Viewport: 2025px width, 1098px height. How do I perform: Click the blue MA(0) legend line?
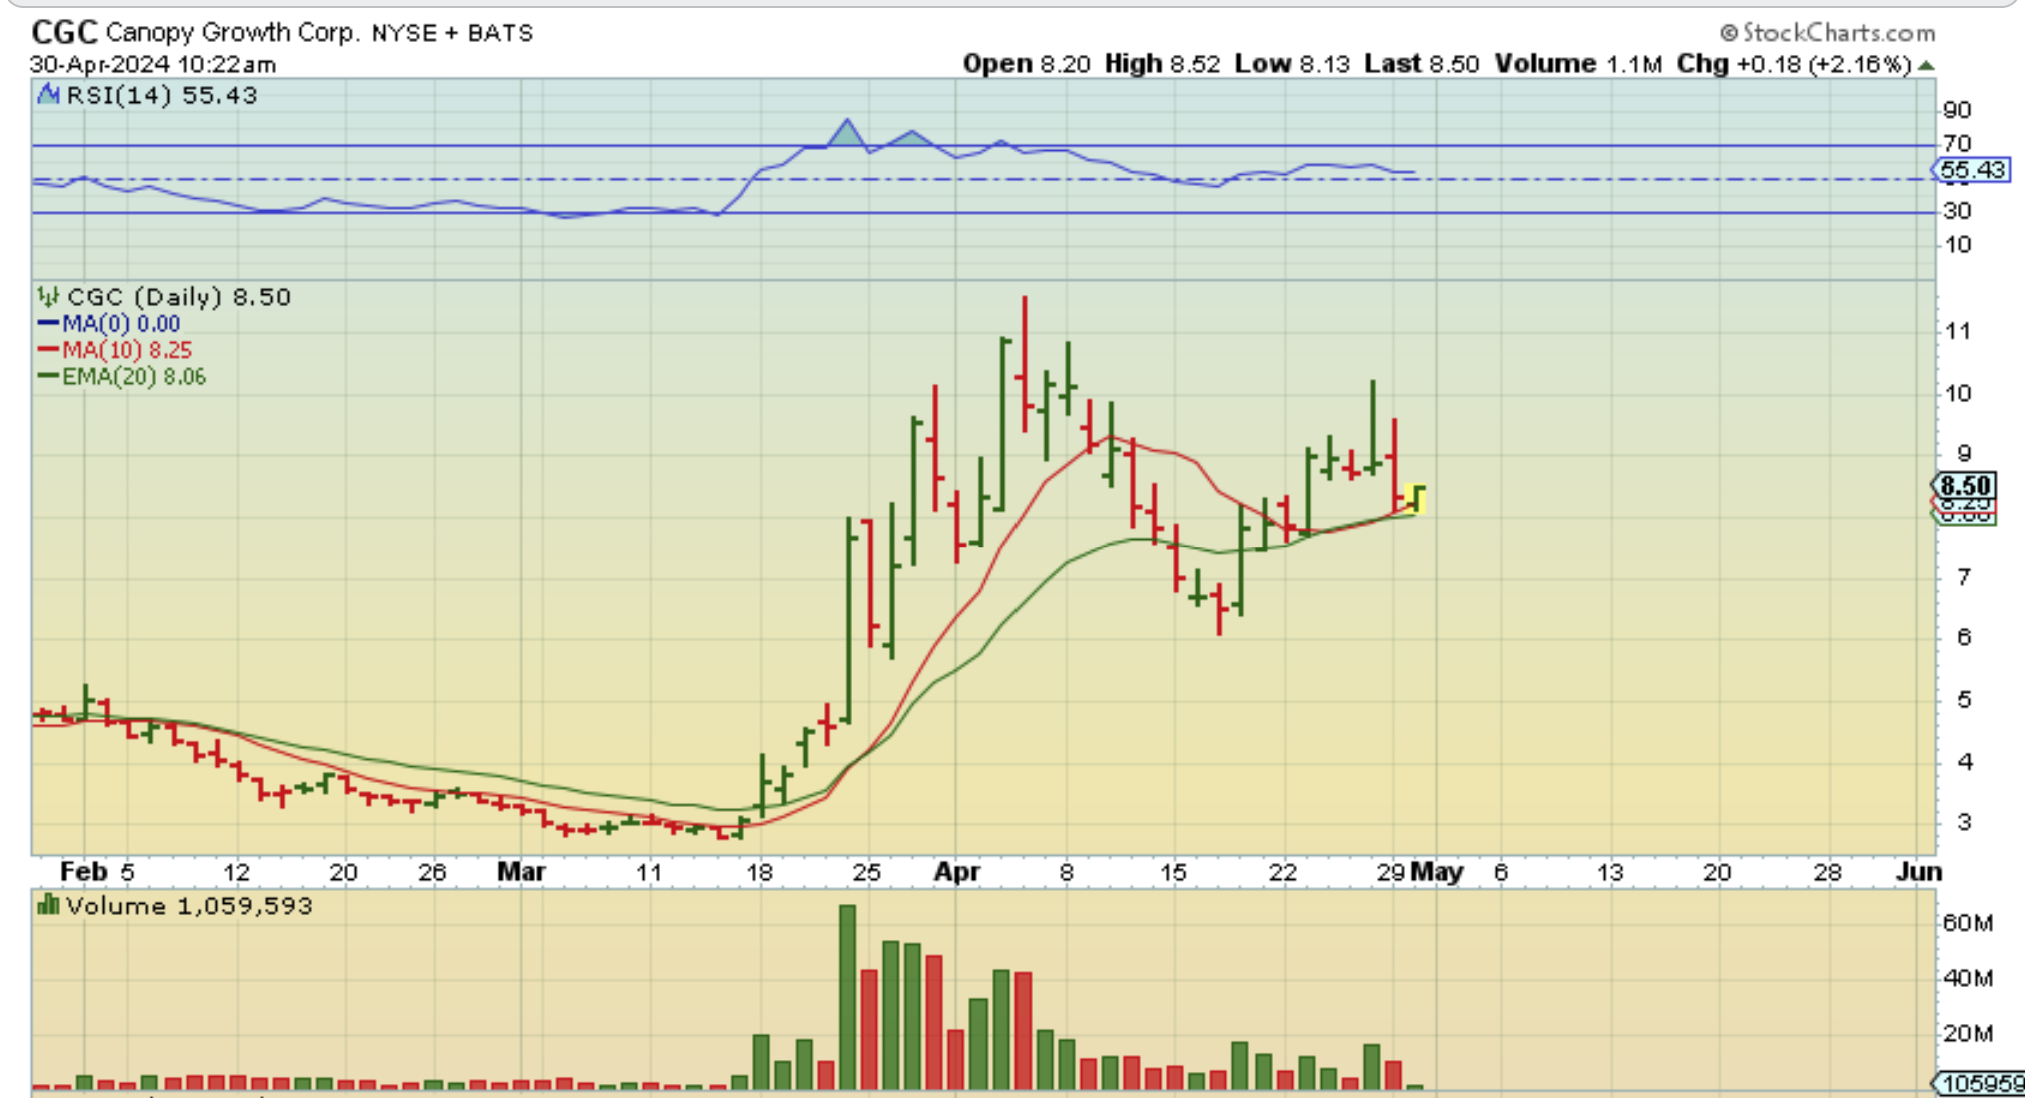pyautogui.click(x=48, y=324)
